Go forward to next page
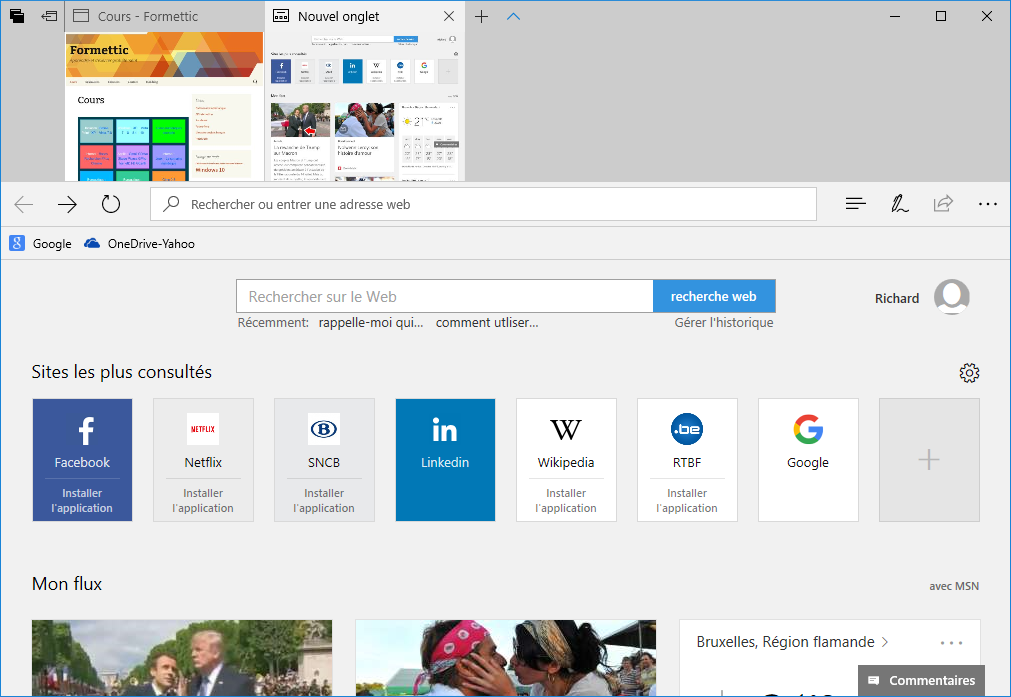This screenshot has width=1011, height=697. [67, 204]
